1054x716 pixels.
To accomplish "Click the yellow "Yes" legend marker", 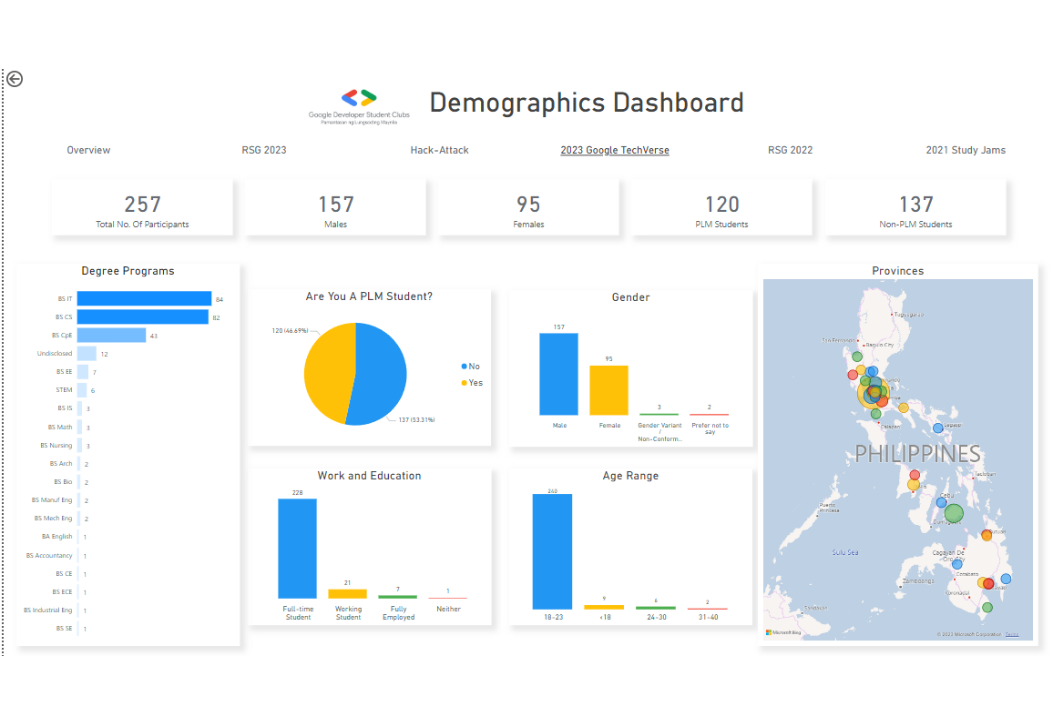I will point(464,383).
